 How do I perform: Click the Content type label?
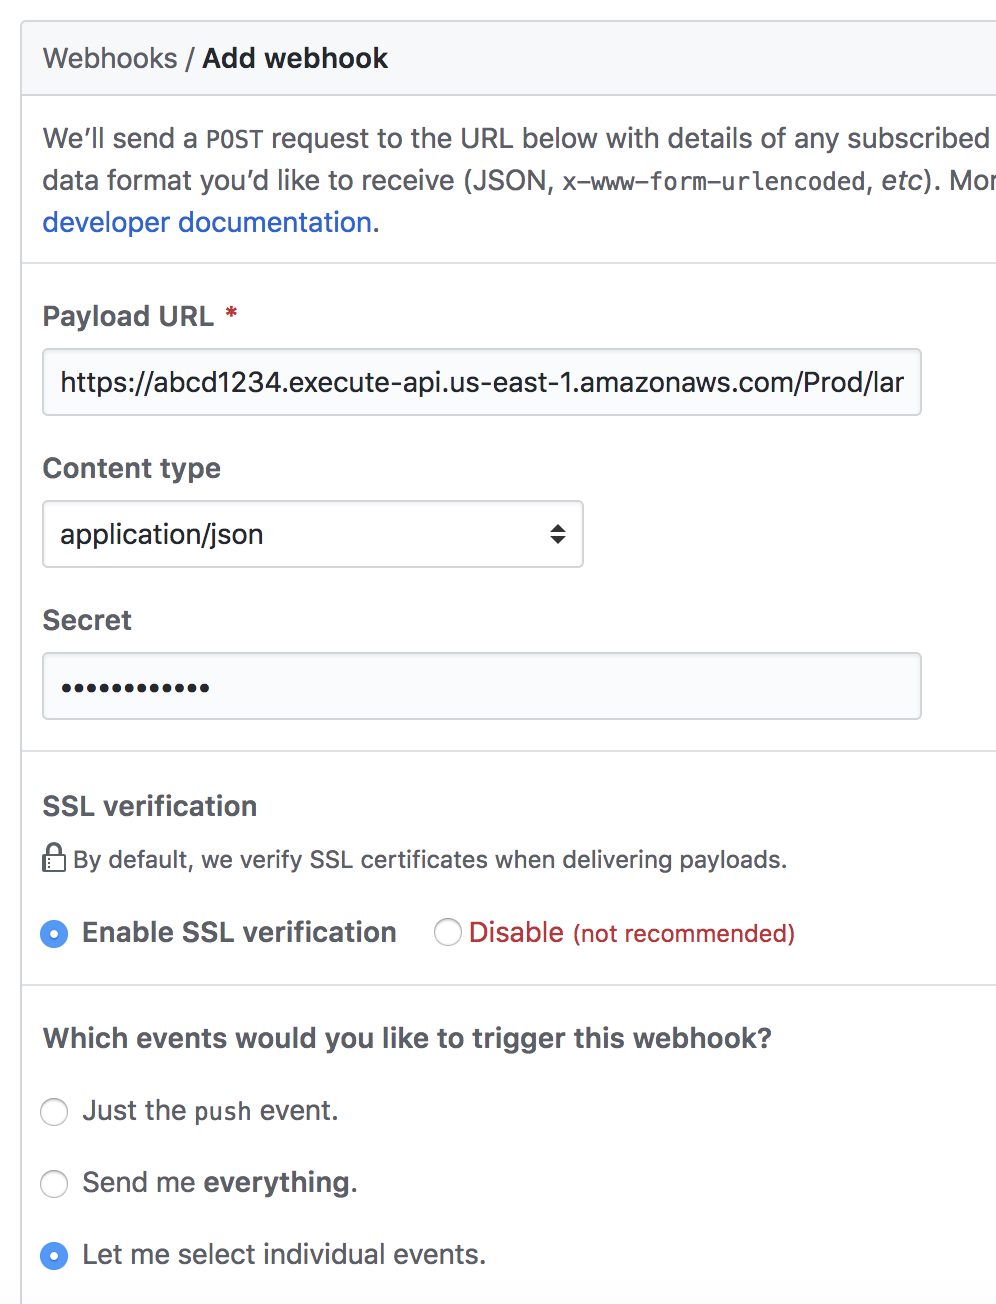click(x=132, y=468)
